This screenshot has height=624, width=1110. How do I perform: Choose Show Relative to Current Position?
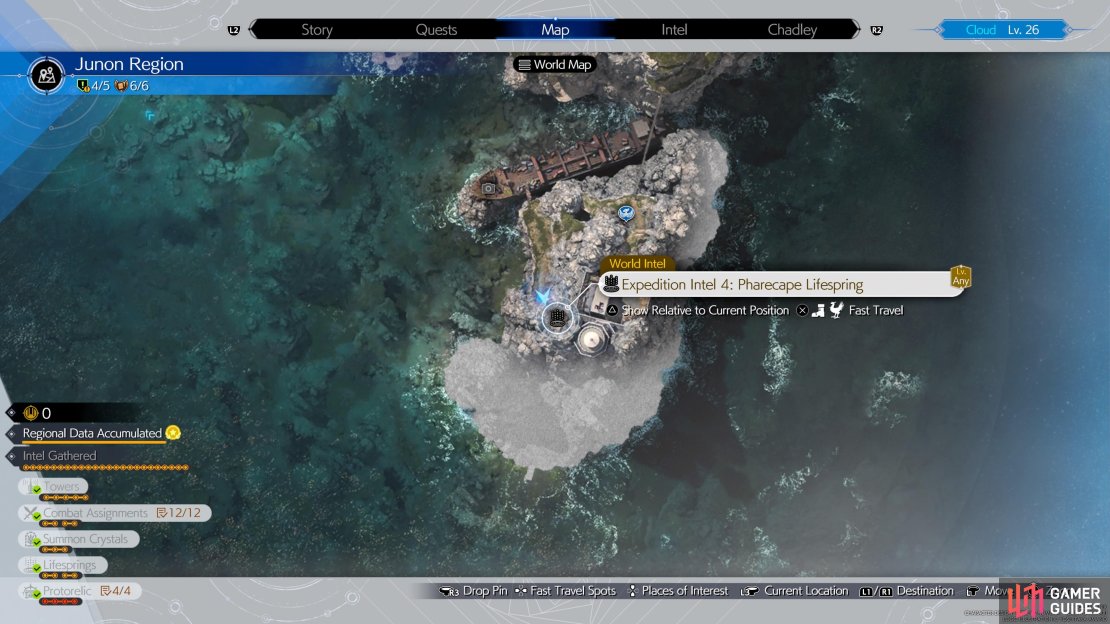pyautogui.click(x=705, y=310)
